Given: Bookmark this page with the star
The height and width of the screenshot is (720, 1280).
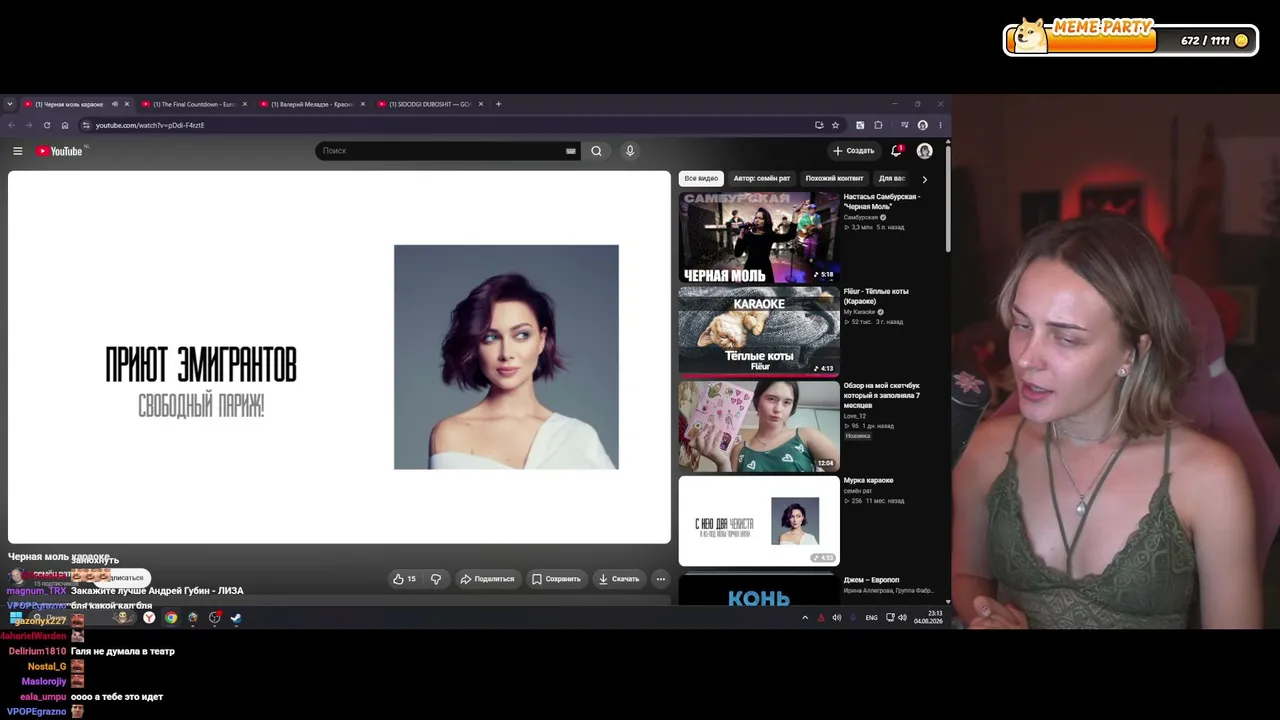Looking at the screenshot, I should point(836,125).
